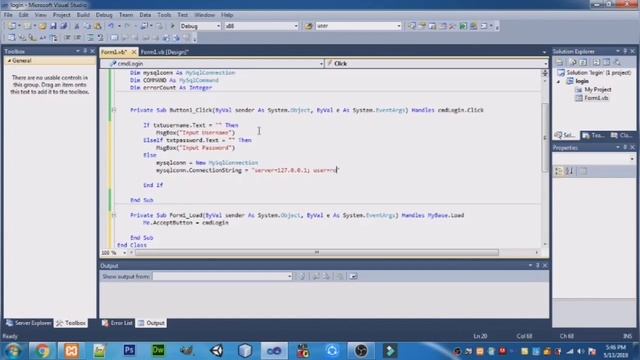This screenshot has height=360, width=640.
Task: Click the New Project toolbar icon
Action: pos(11,26)
